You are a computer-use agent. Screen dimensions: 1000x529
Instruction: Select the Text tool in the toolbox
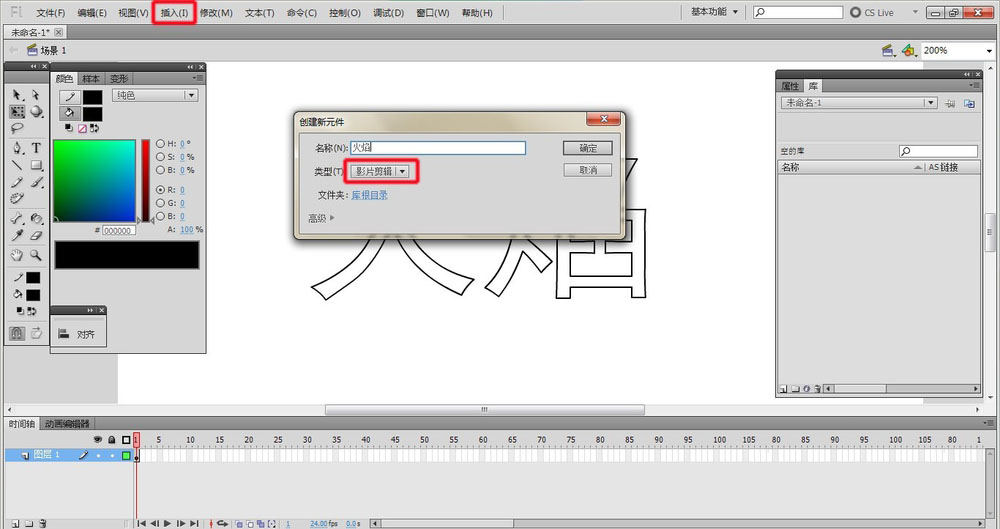coord(36,148)
